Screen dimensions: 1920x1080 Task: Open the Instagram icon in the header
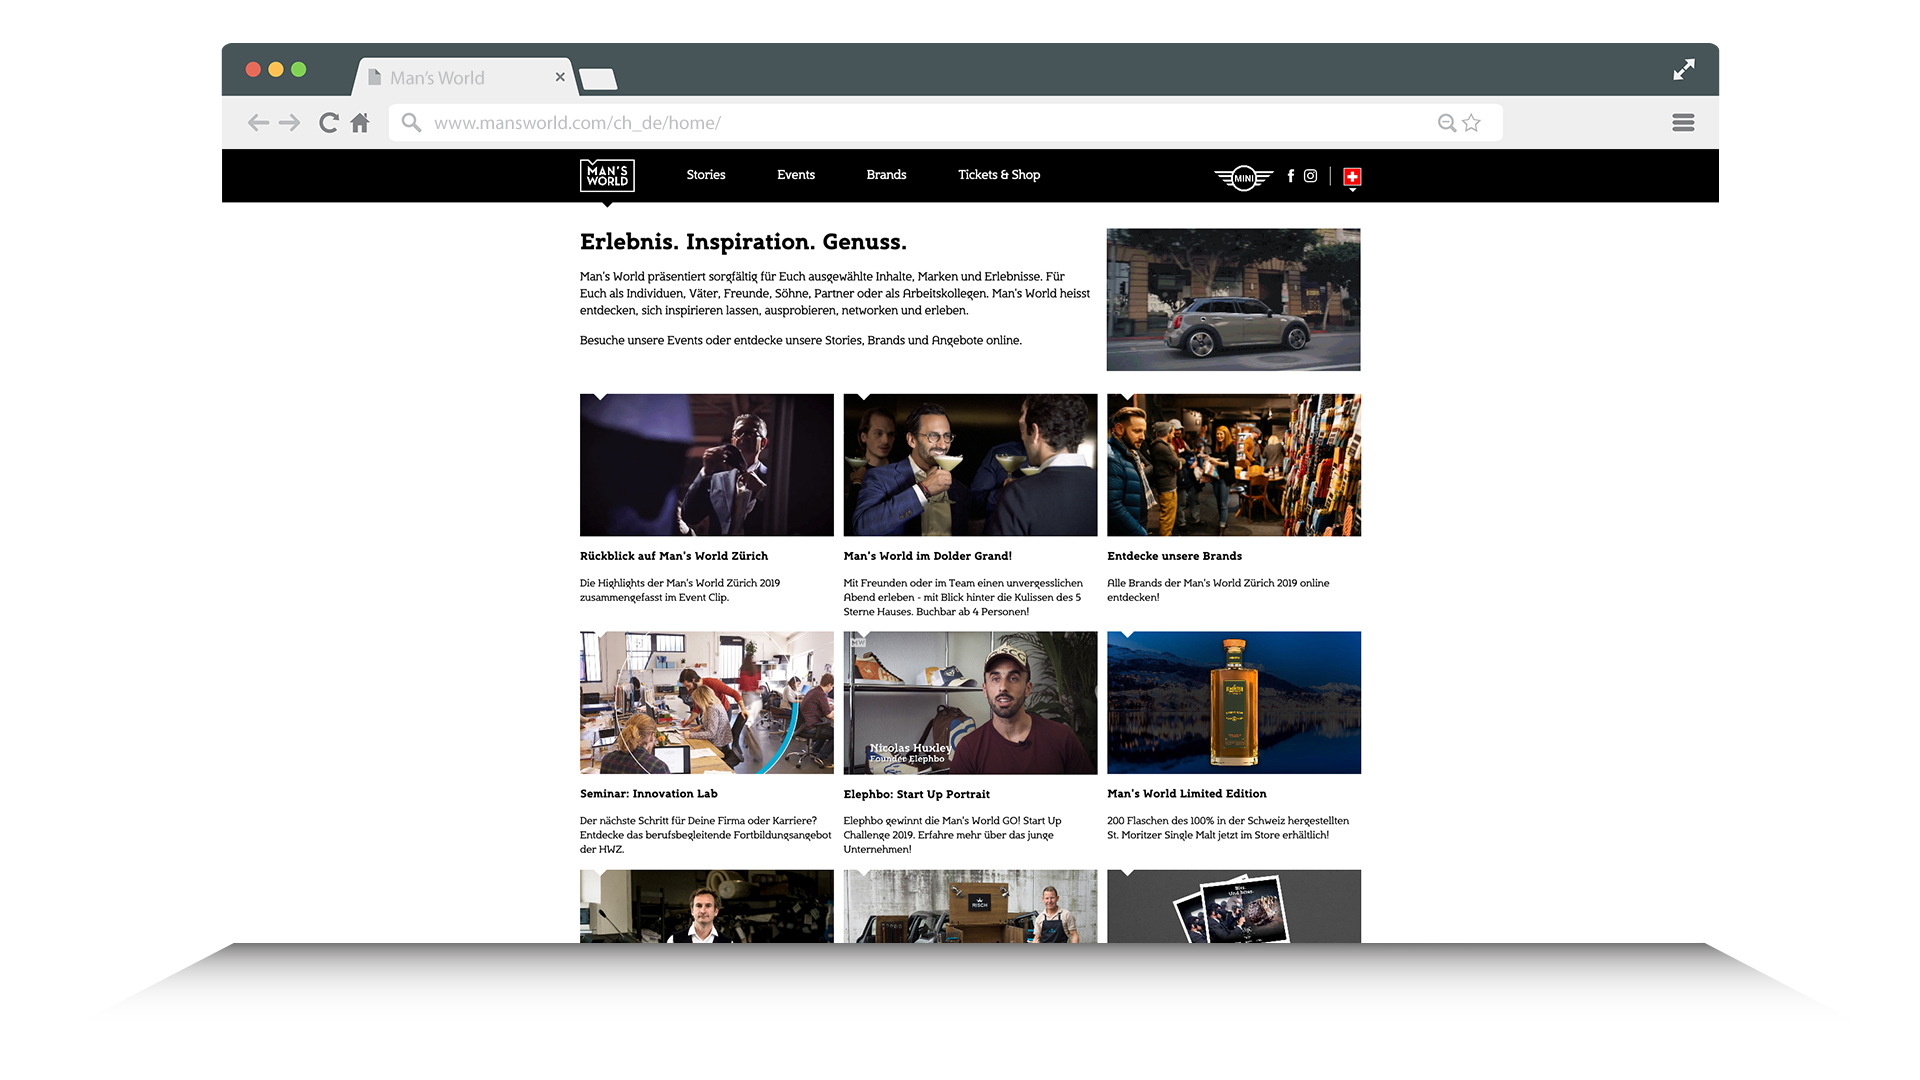click(x=1310, y=176)
